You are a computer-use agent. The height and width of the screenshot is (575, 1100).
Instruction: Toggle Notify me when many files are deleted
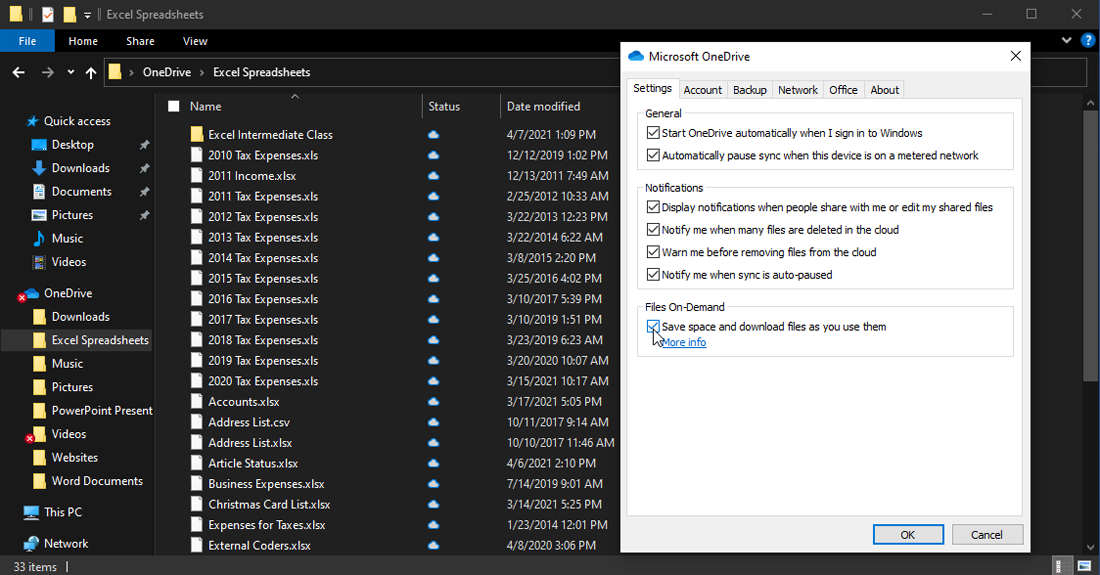click(x=653, y=229)
